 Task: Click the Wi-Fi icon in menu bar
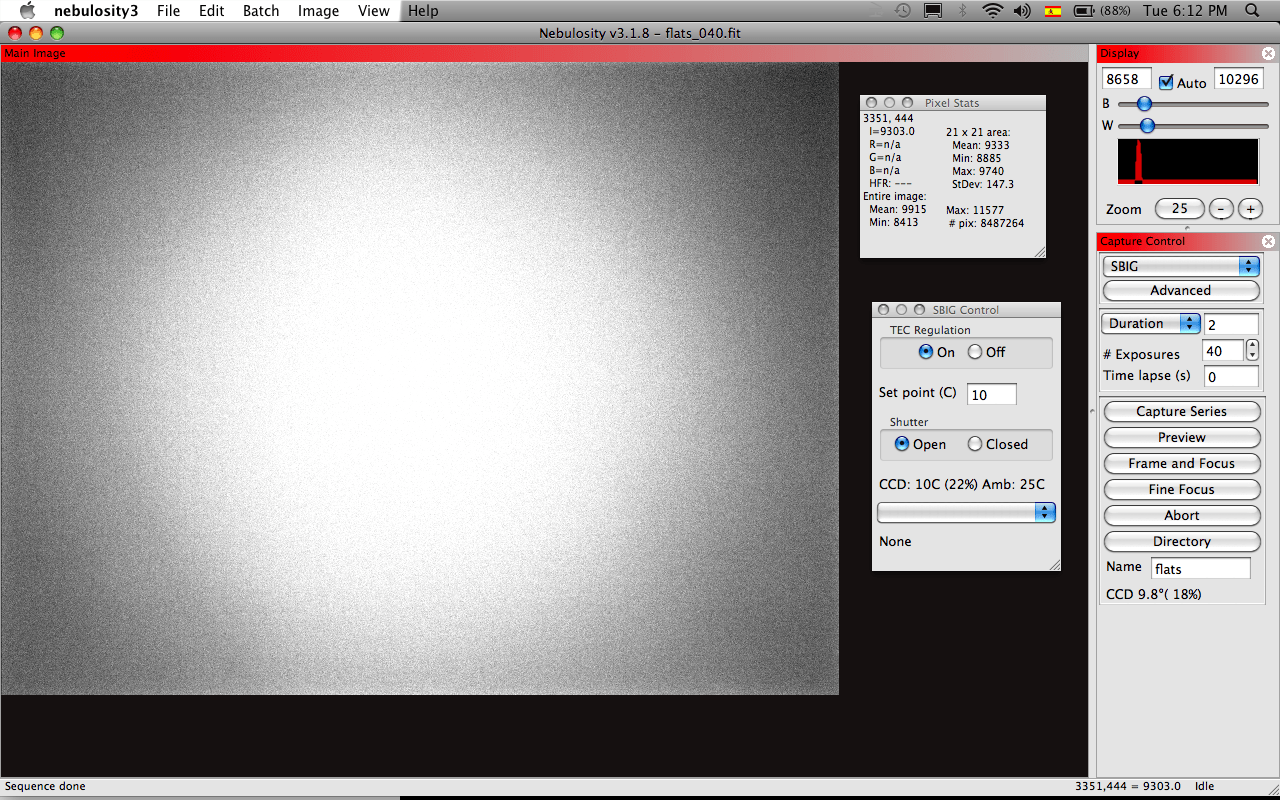[992, 11]
